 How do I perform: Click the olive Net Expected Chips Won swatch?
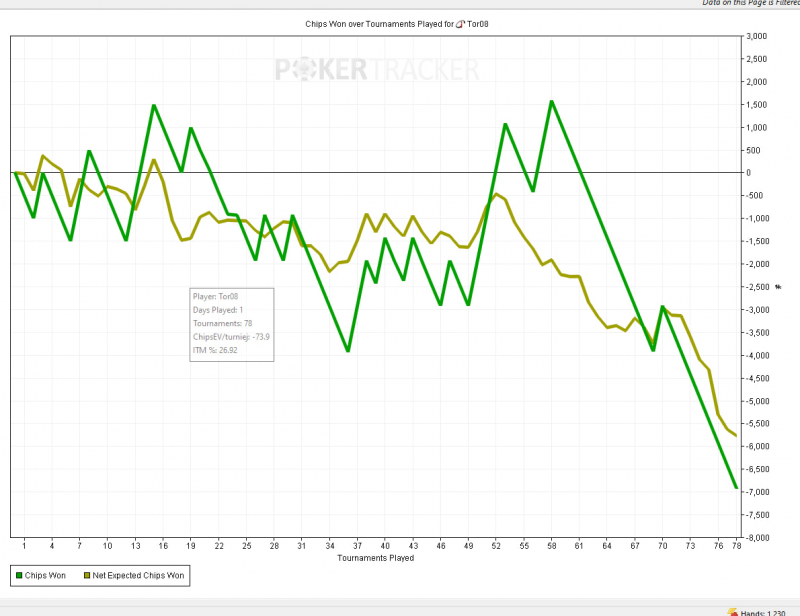[x=88, y=576]
